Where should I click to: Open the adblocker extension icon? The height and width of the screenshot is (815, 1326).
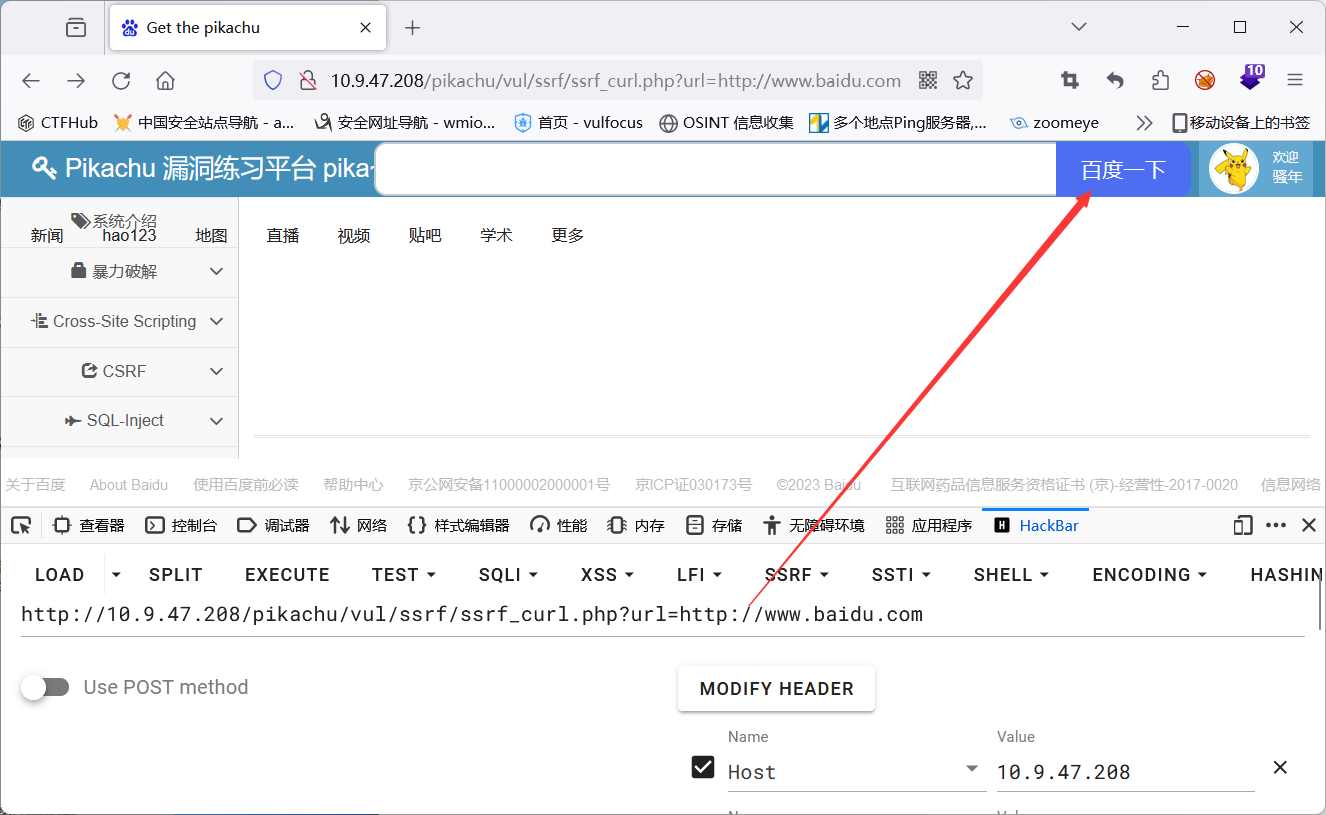[x=1205, y=80]
